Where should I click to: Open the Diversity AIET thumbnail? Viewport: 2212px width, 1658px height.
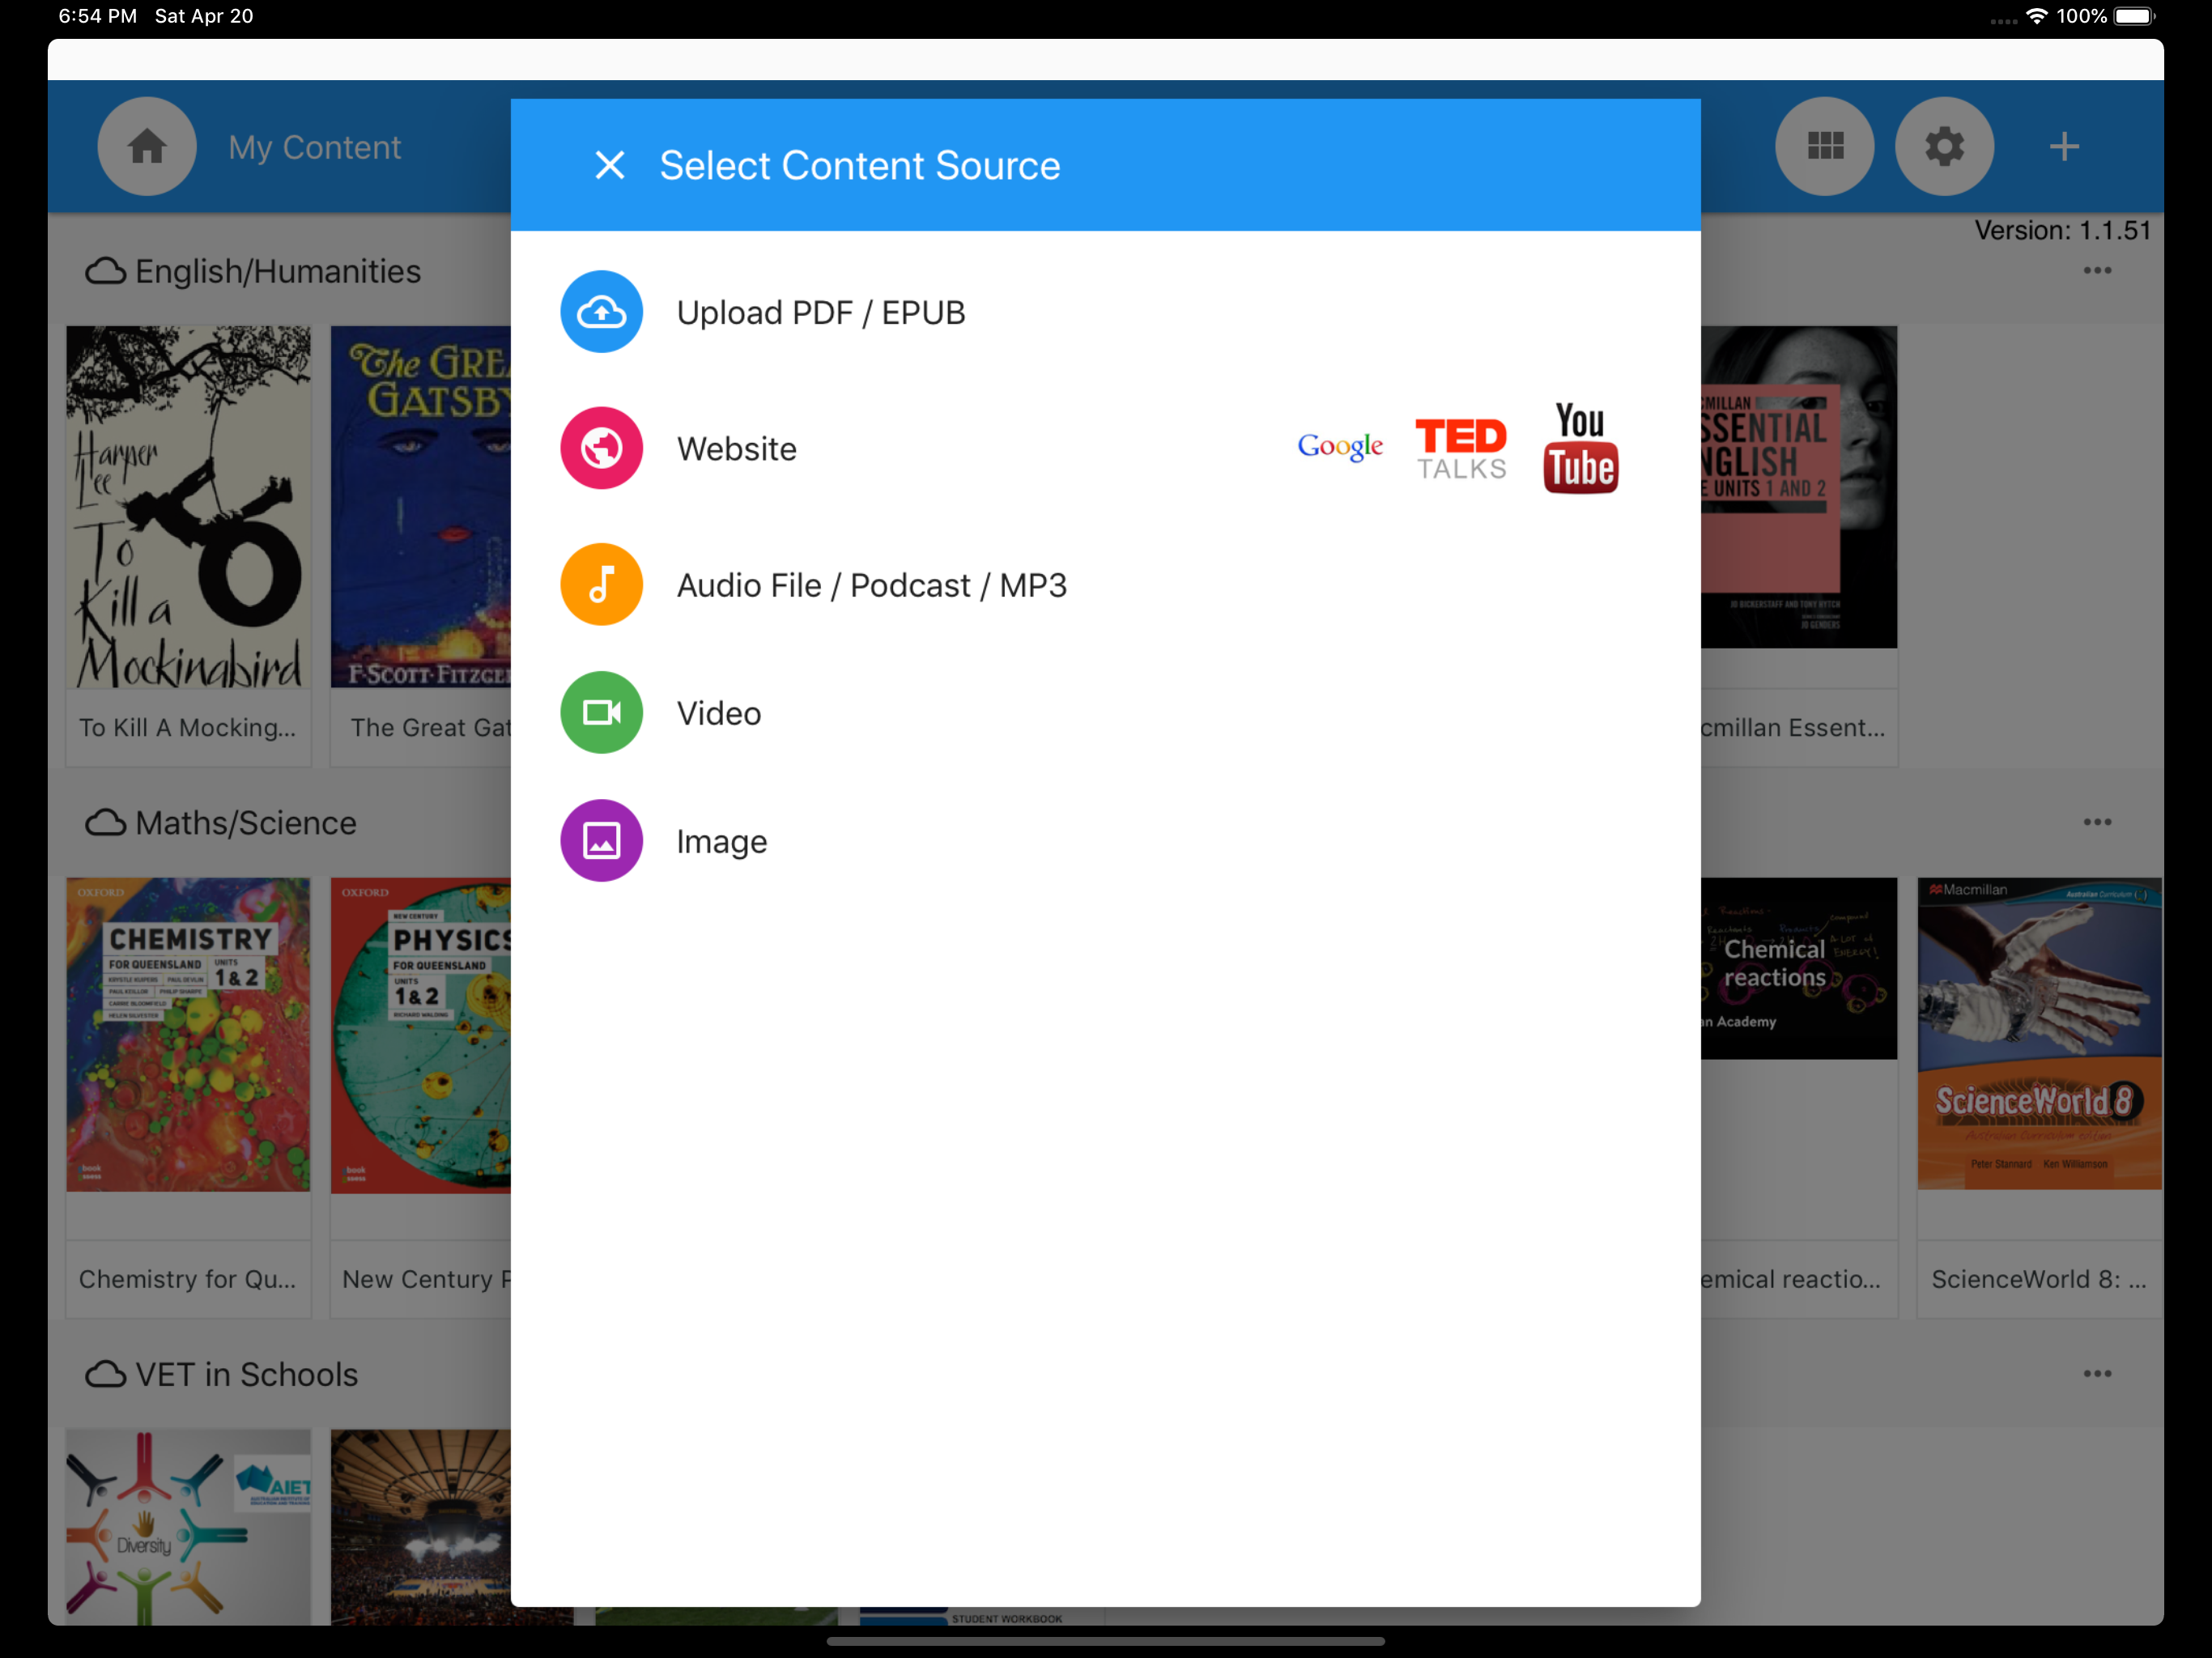click(188, 1527)
